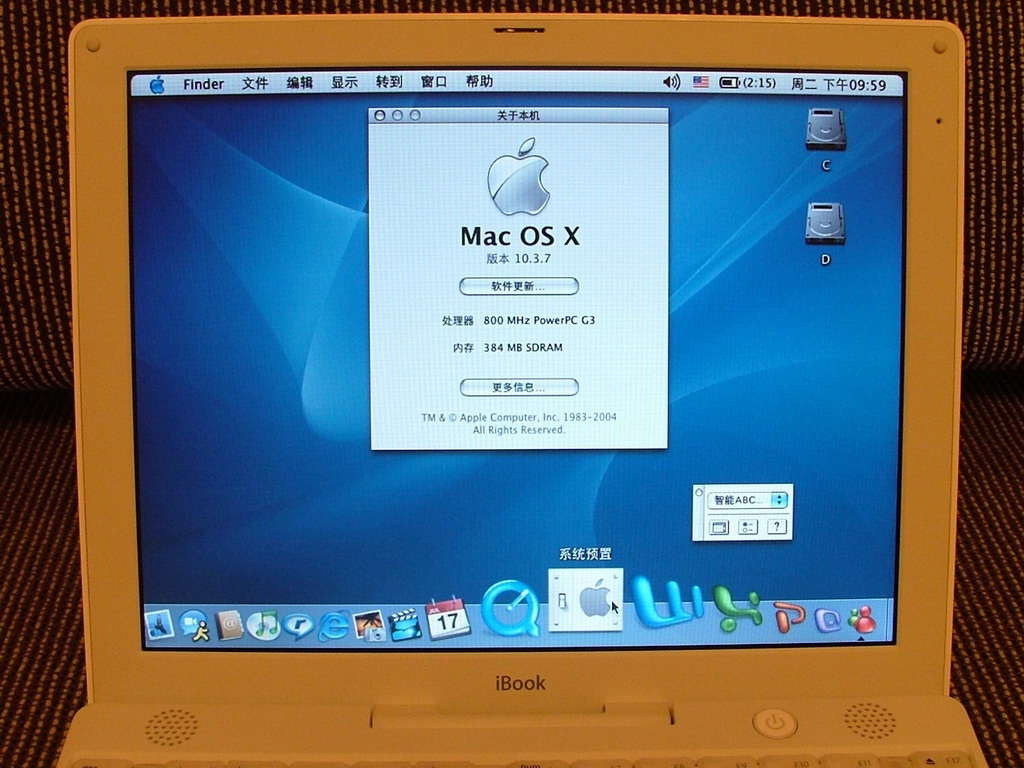Click the 关于本机 window title bar
The height and width of the screenshot is (768, 1024).
tap(519, 116)
